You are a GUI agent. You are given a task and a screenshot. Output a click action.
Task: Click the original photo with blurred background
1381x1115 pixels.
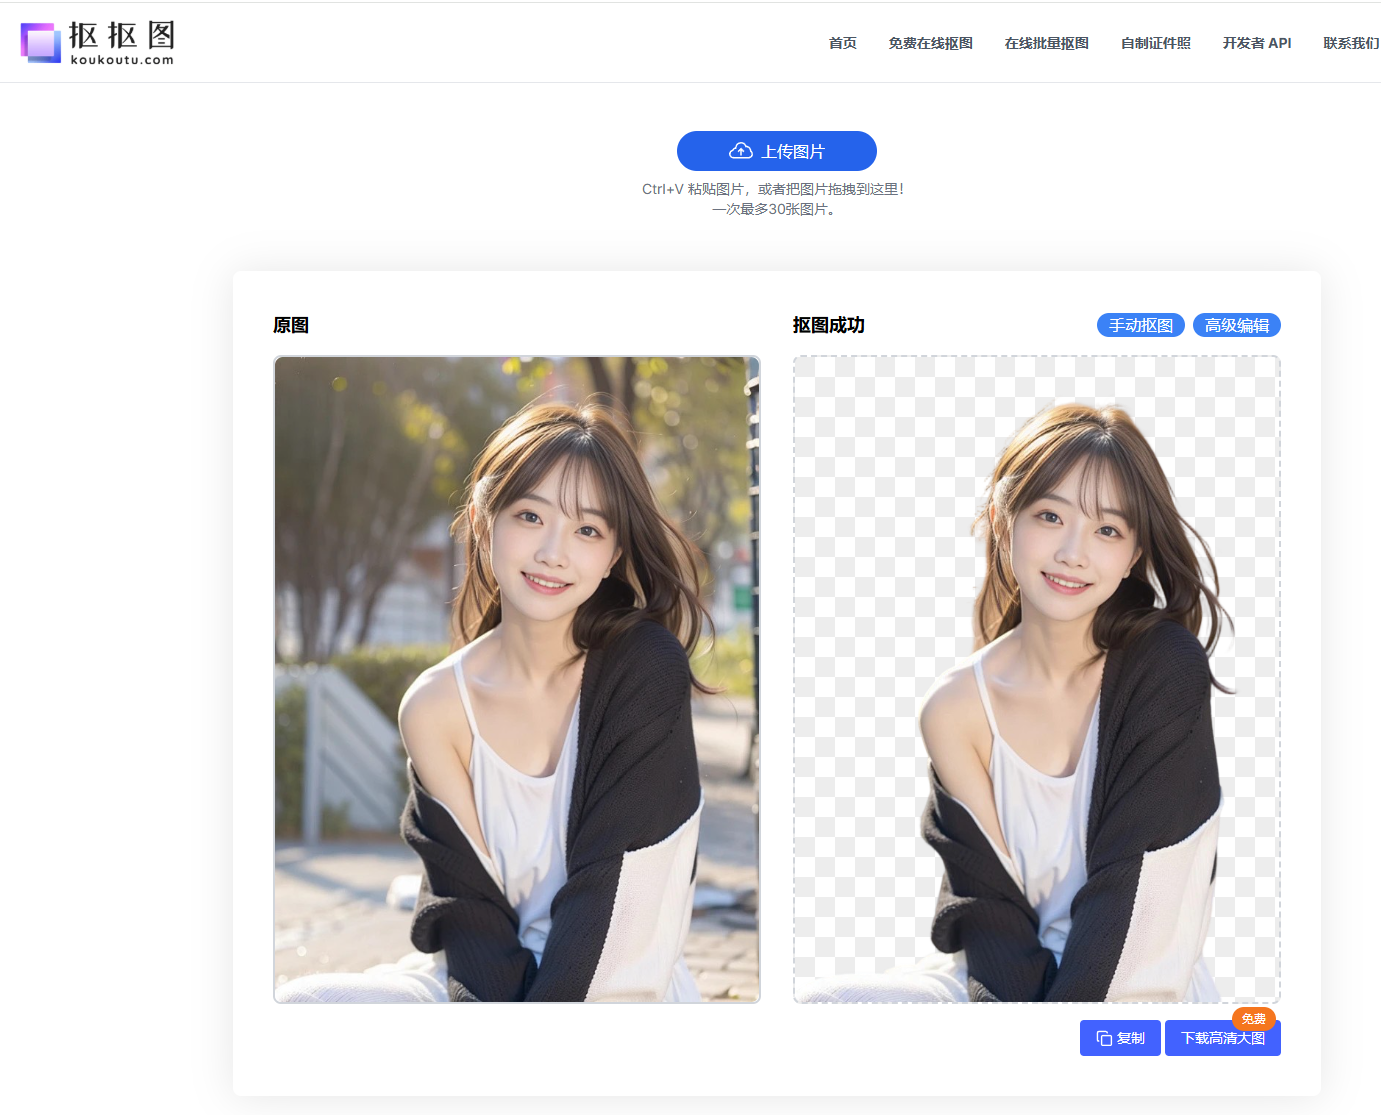pos(517,679)
